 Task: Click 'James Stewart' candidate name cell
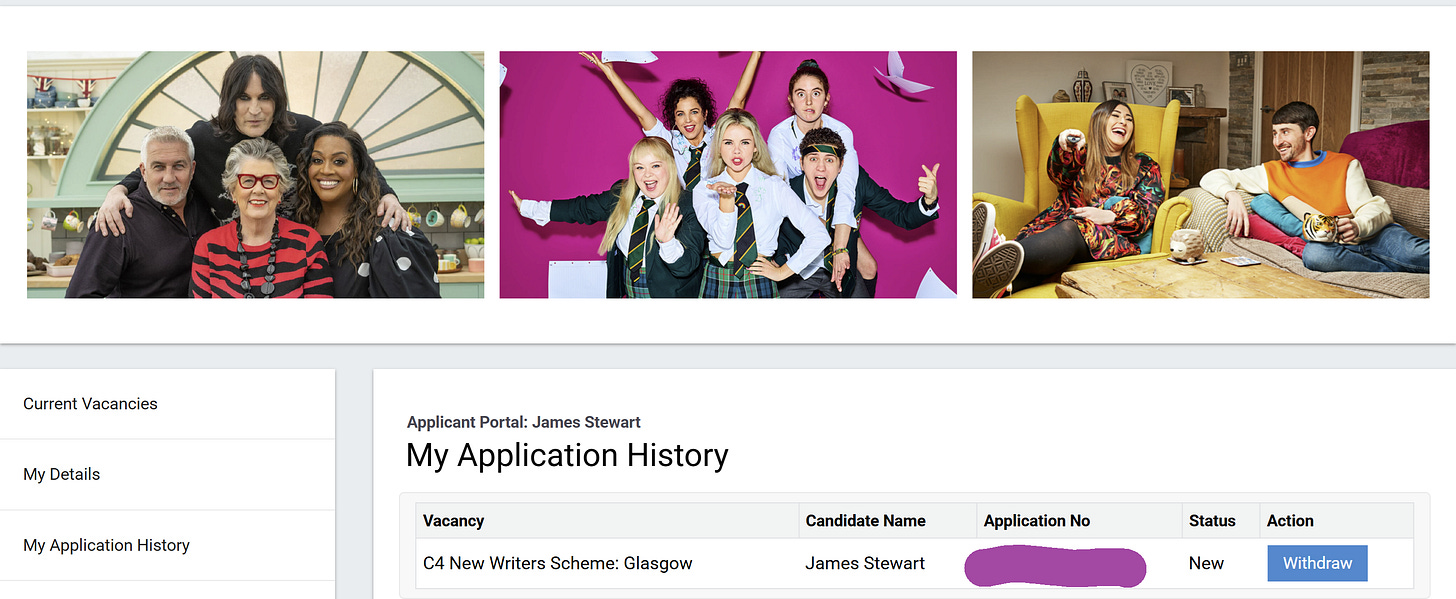click(x=887, y=563)
